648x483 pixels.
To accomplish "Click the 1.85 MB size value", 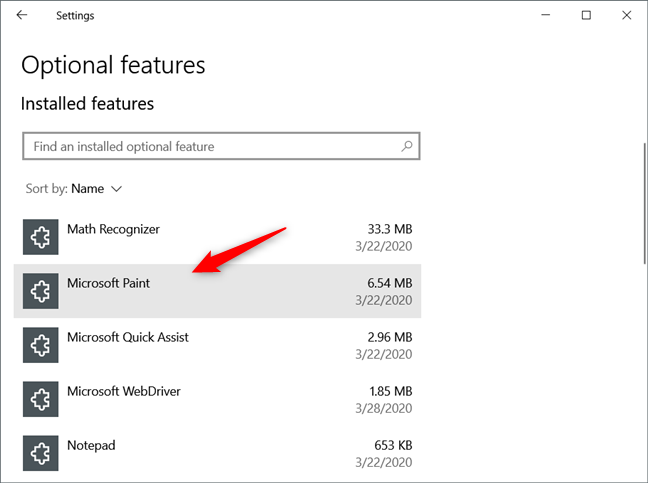I will pos(391,391).
